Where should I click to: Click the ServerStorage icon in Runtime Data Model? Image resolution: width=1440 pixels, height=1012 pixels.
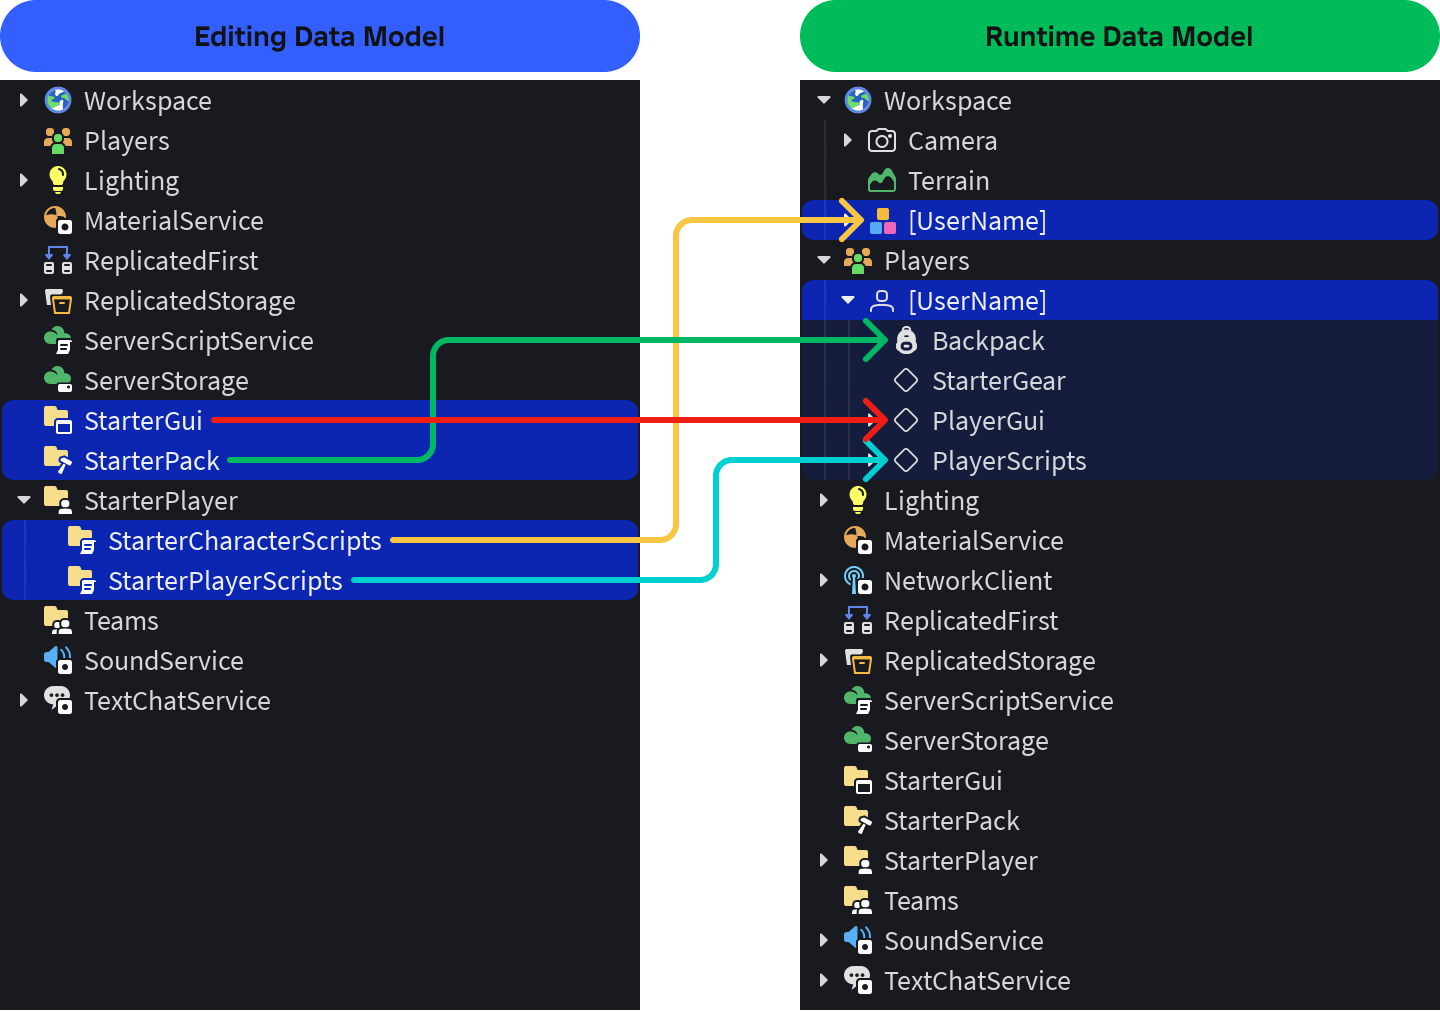pyautogui.click(x=858, y=740)
